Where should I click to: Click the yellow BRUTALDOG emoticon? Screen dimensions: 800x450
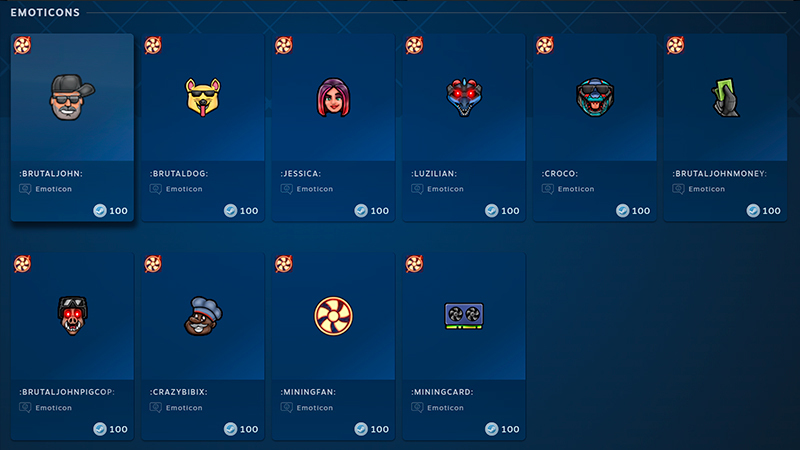203,97
